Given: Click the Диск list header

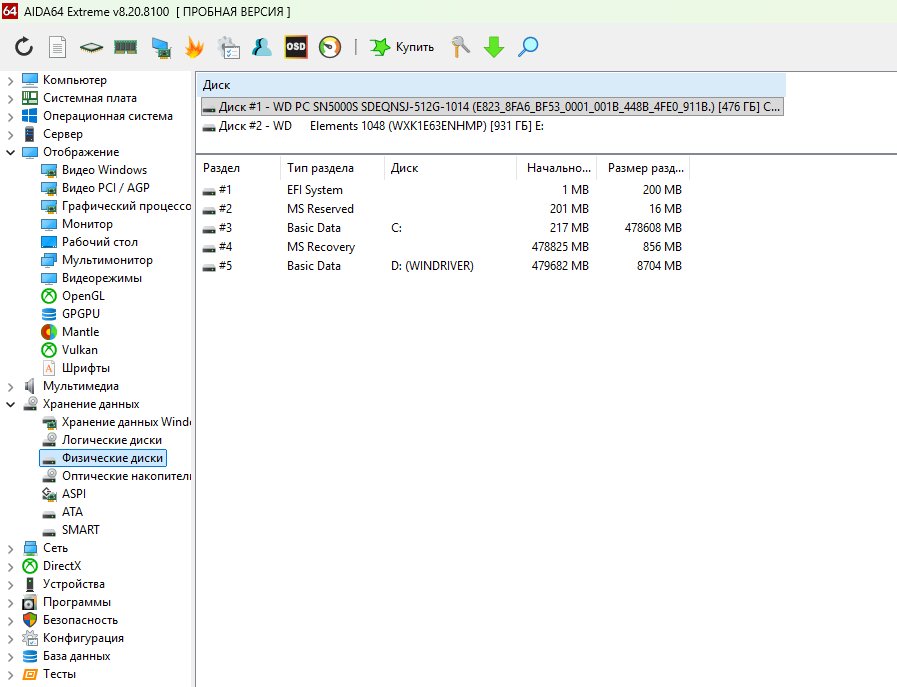Looking at the screenshot, I should click(x=491, y=85).
